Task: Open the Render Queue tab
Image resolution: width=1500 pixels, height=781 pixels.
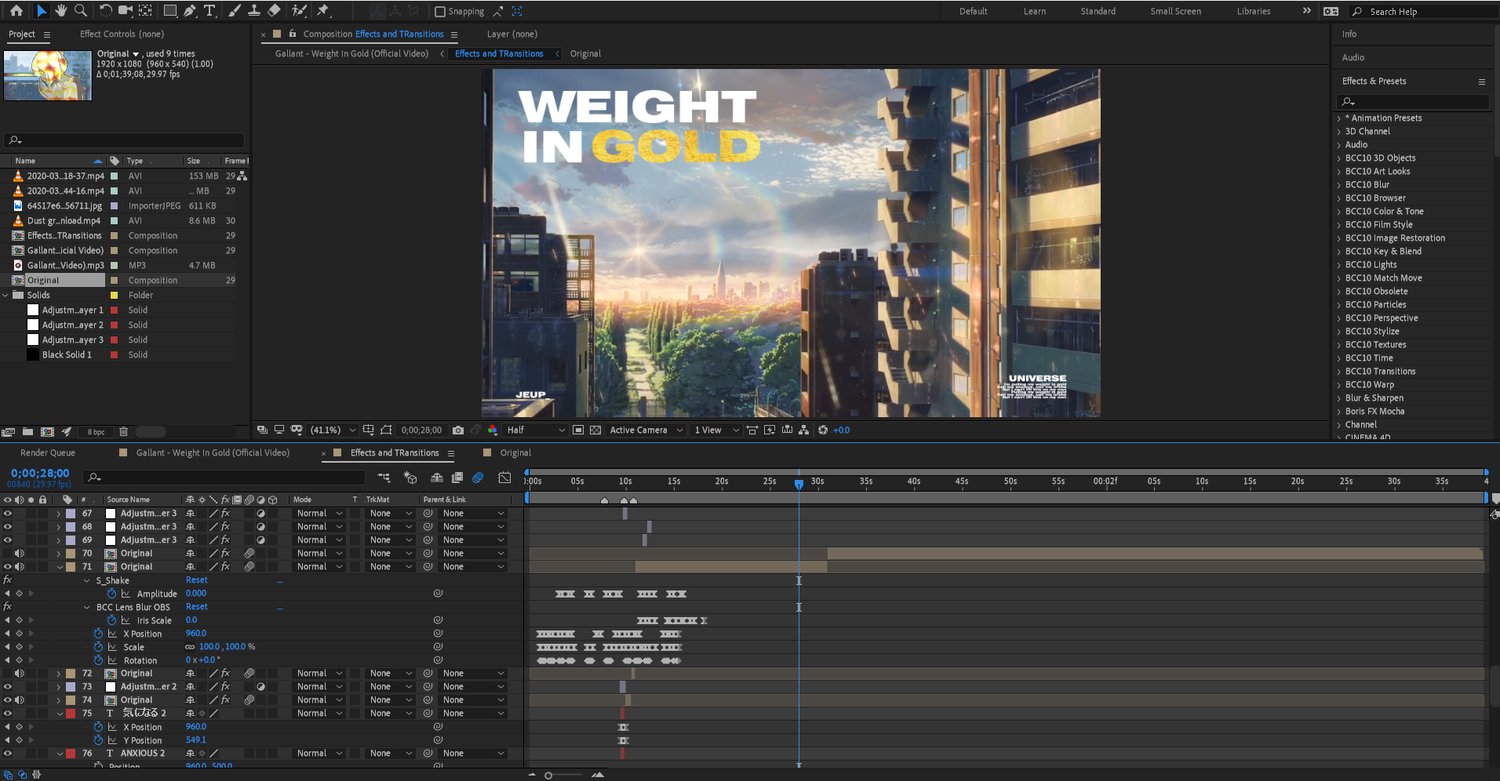Action: point(48,453)
